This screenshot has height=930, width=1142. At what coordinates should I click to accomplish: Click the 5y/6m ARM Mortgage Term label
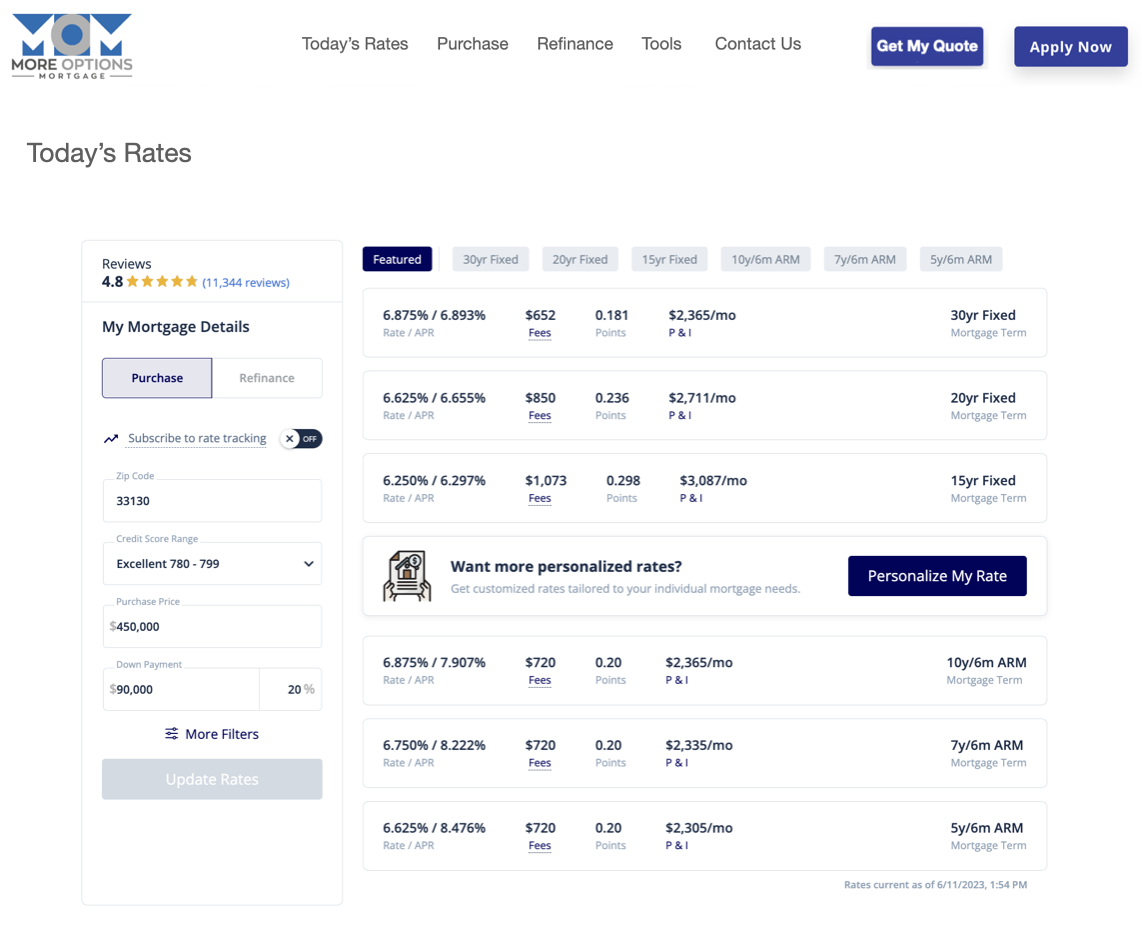coord(988,835)
